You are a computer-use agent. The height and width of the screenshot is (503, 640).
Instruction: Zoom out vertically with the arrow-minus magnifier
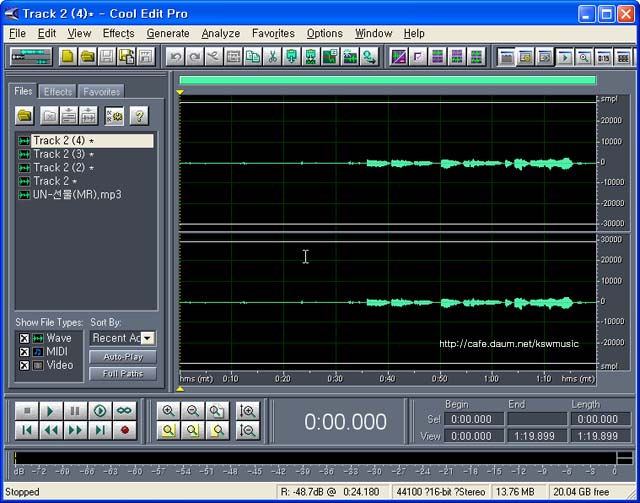coord(248,430)
